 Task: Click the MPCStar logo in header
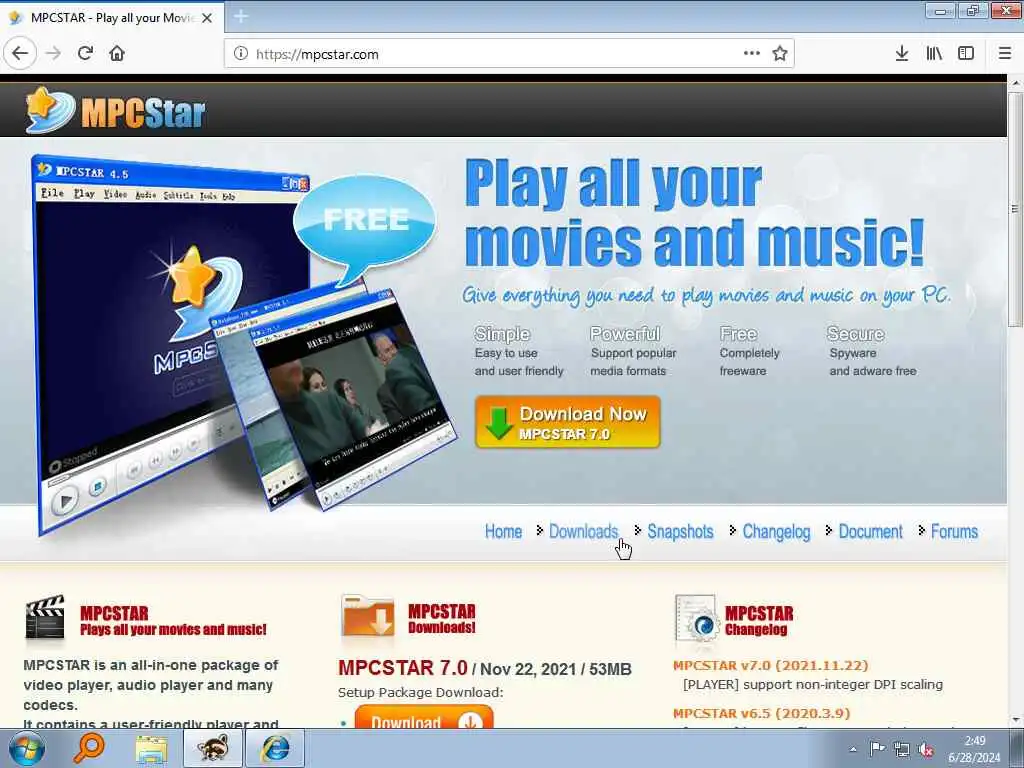116,110
